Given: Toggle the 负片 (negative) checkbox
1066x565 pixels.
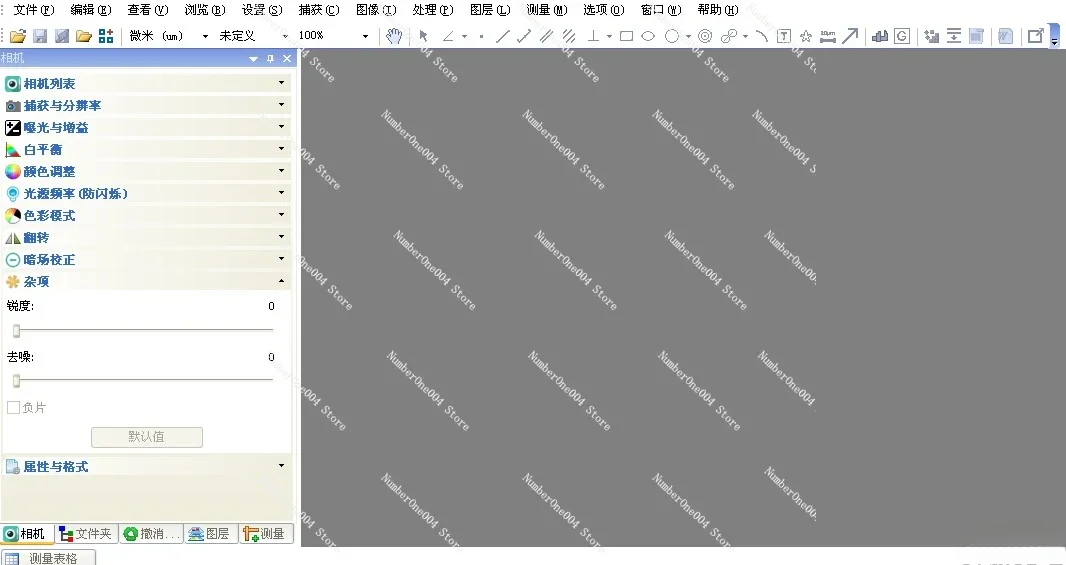Looking at the screenshot, I should click(x=14, y=407).
